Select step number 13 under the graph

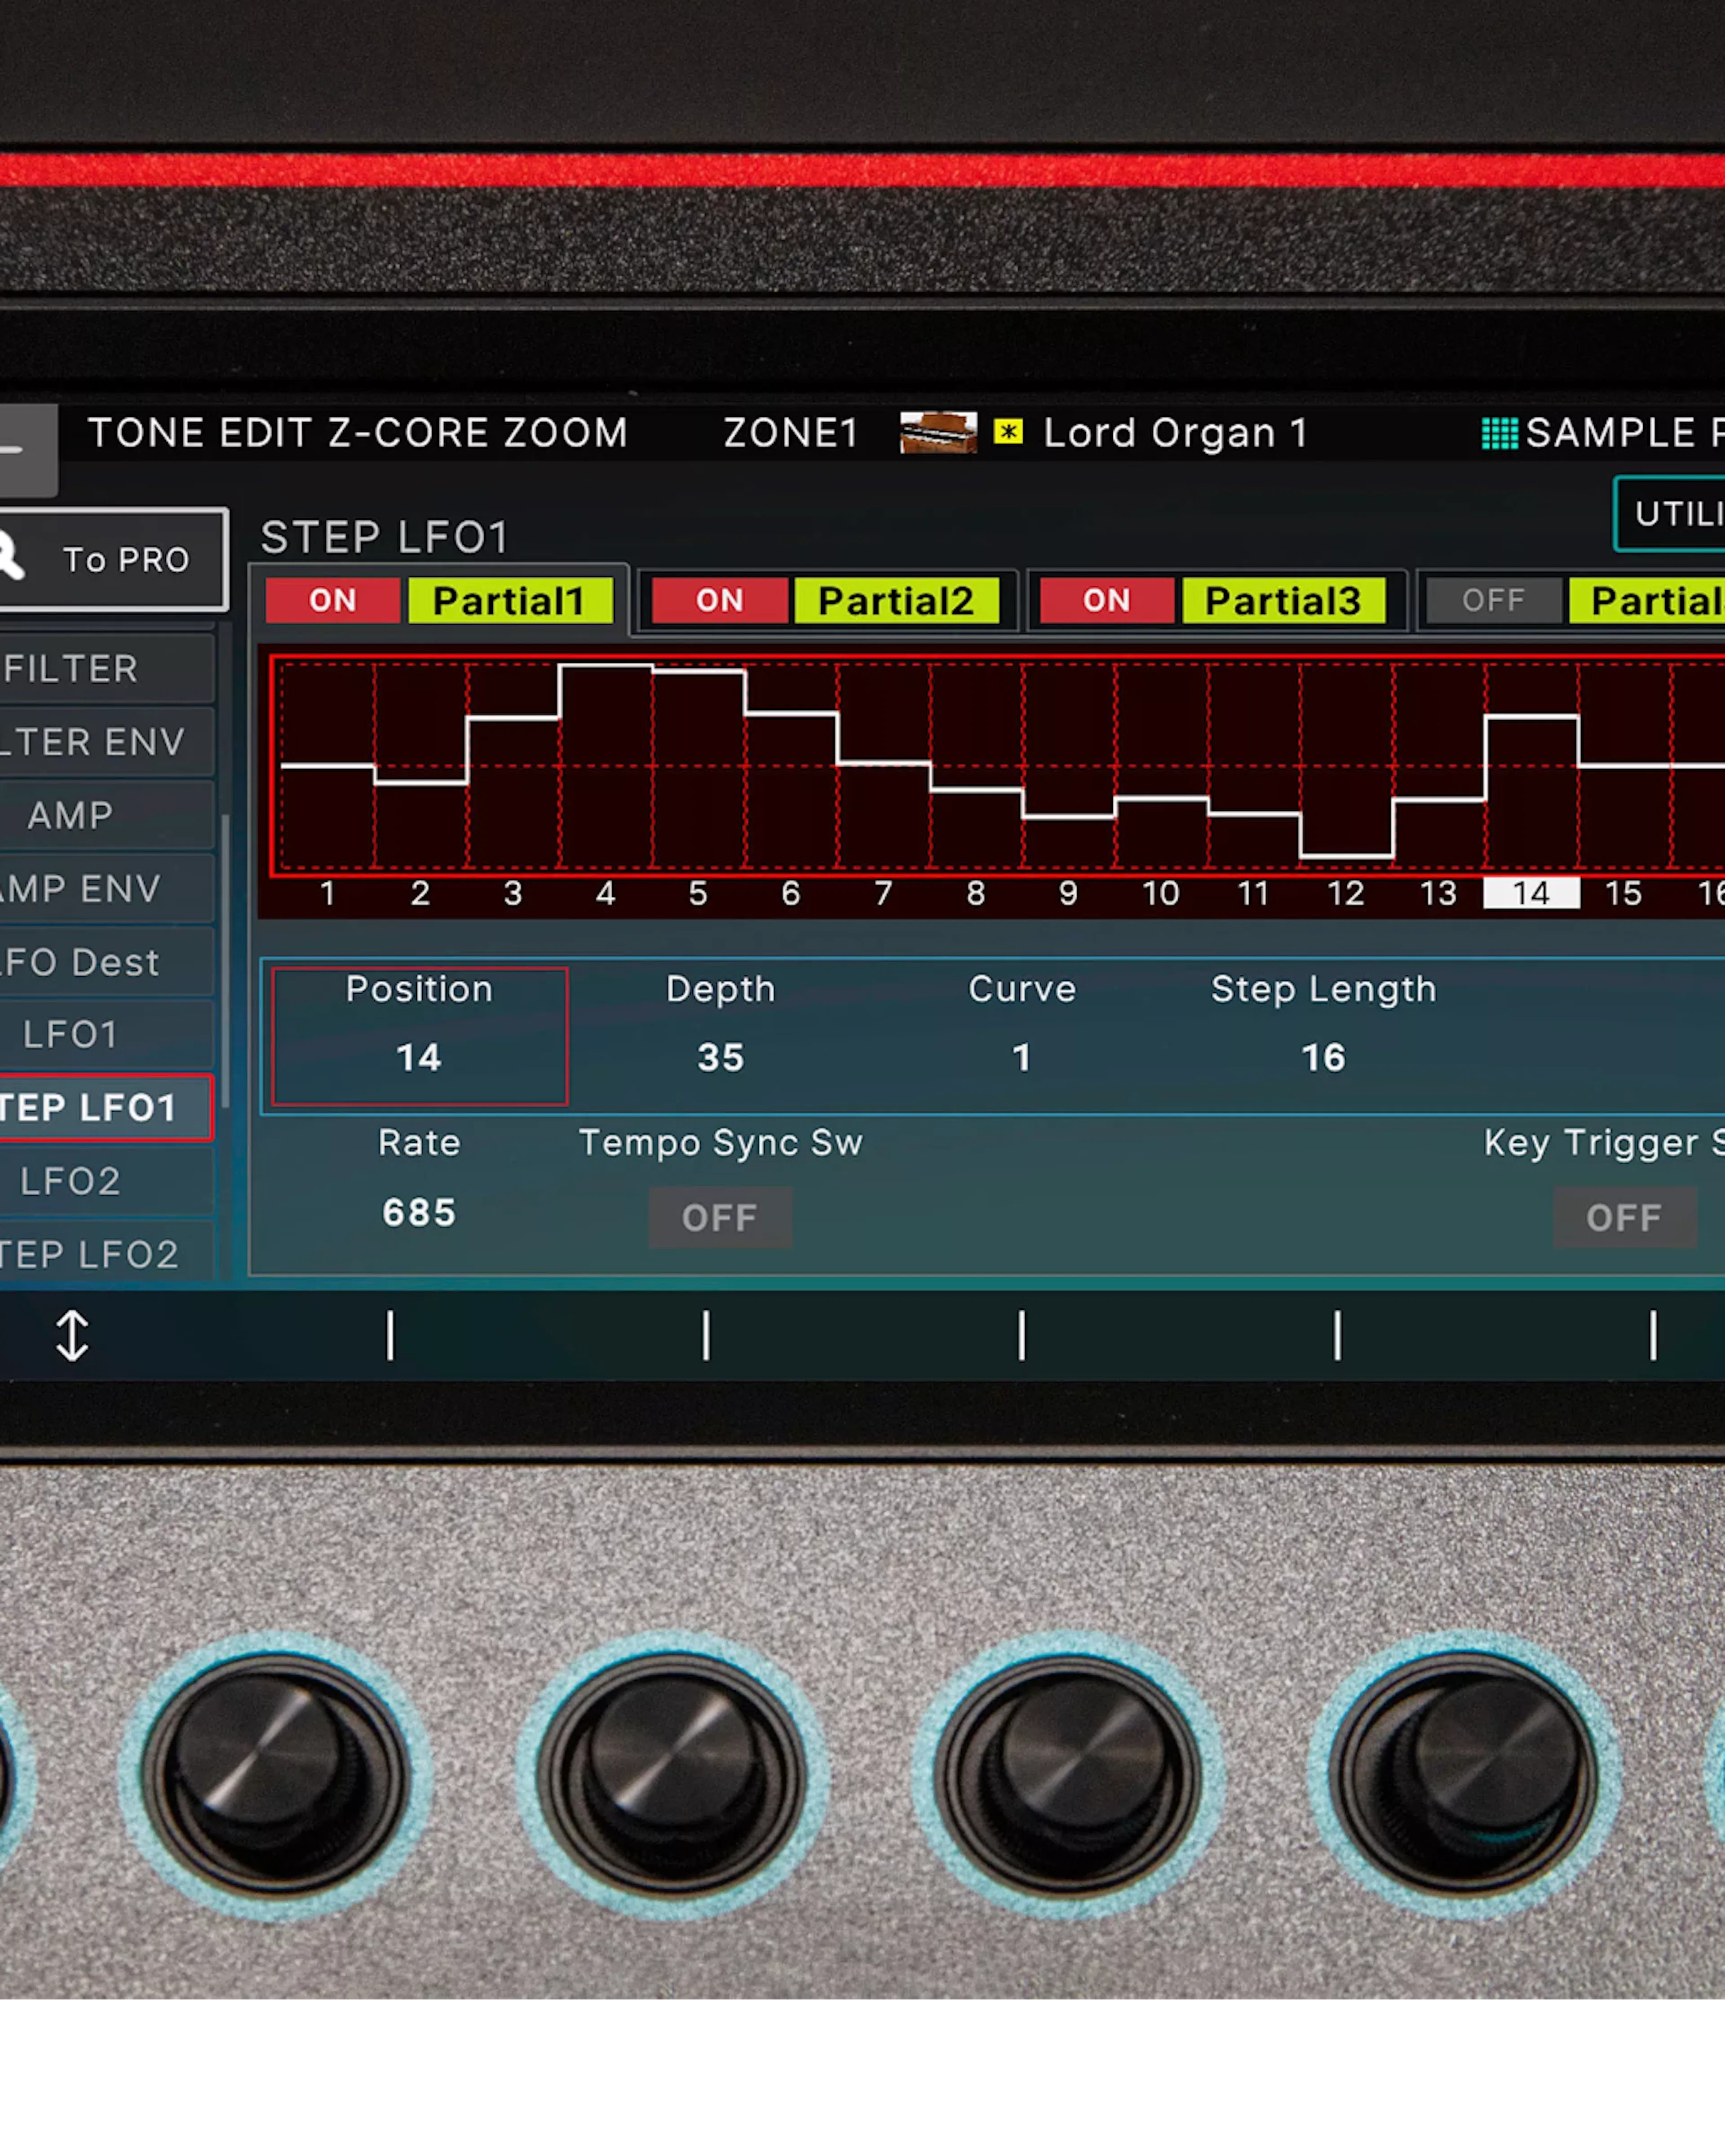(x=1439, y=893)
